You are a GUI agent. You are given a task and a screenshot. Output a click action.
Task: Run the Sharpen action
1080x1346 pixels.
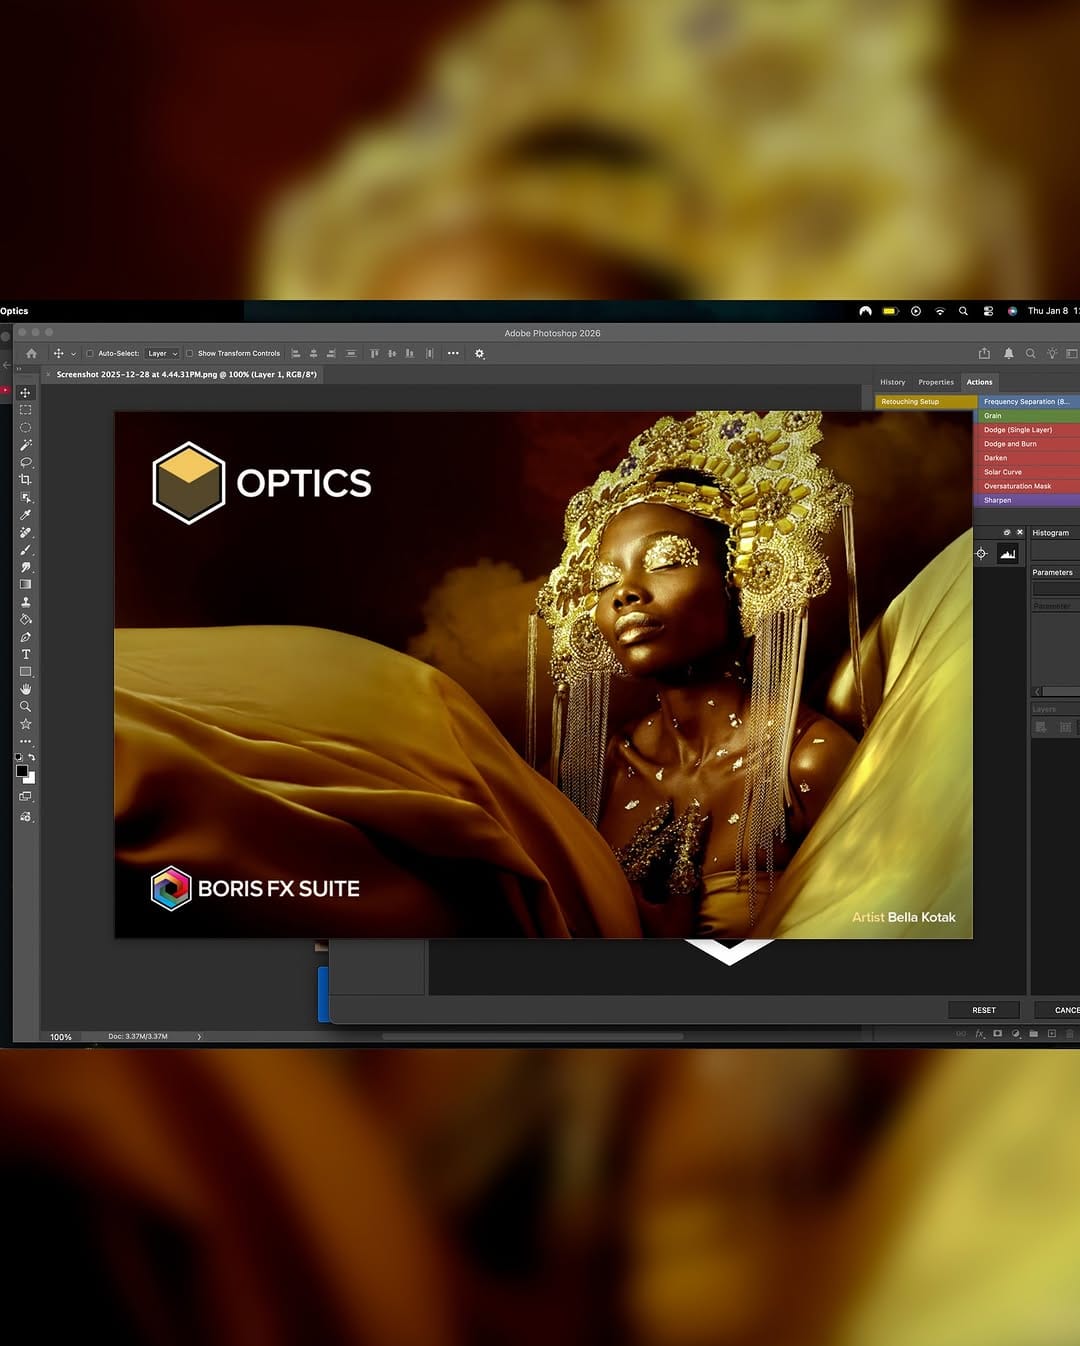pos(1030,500)
